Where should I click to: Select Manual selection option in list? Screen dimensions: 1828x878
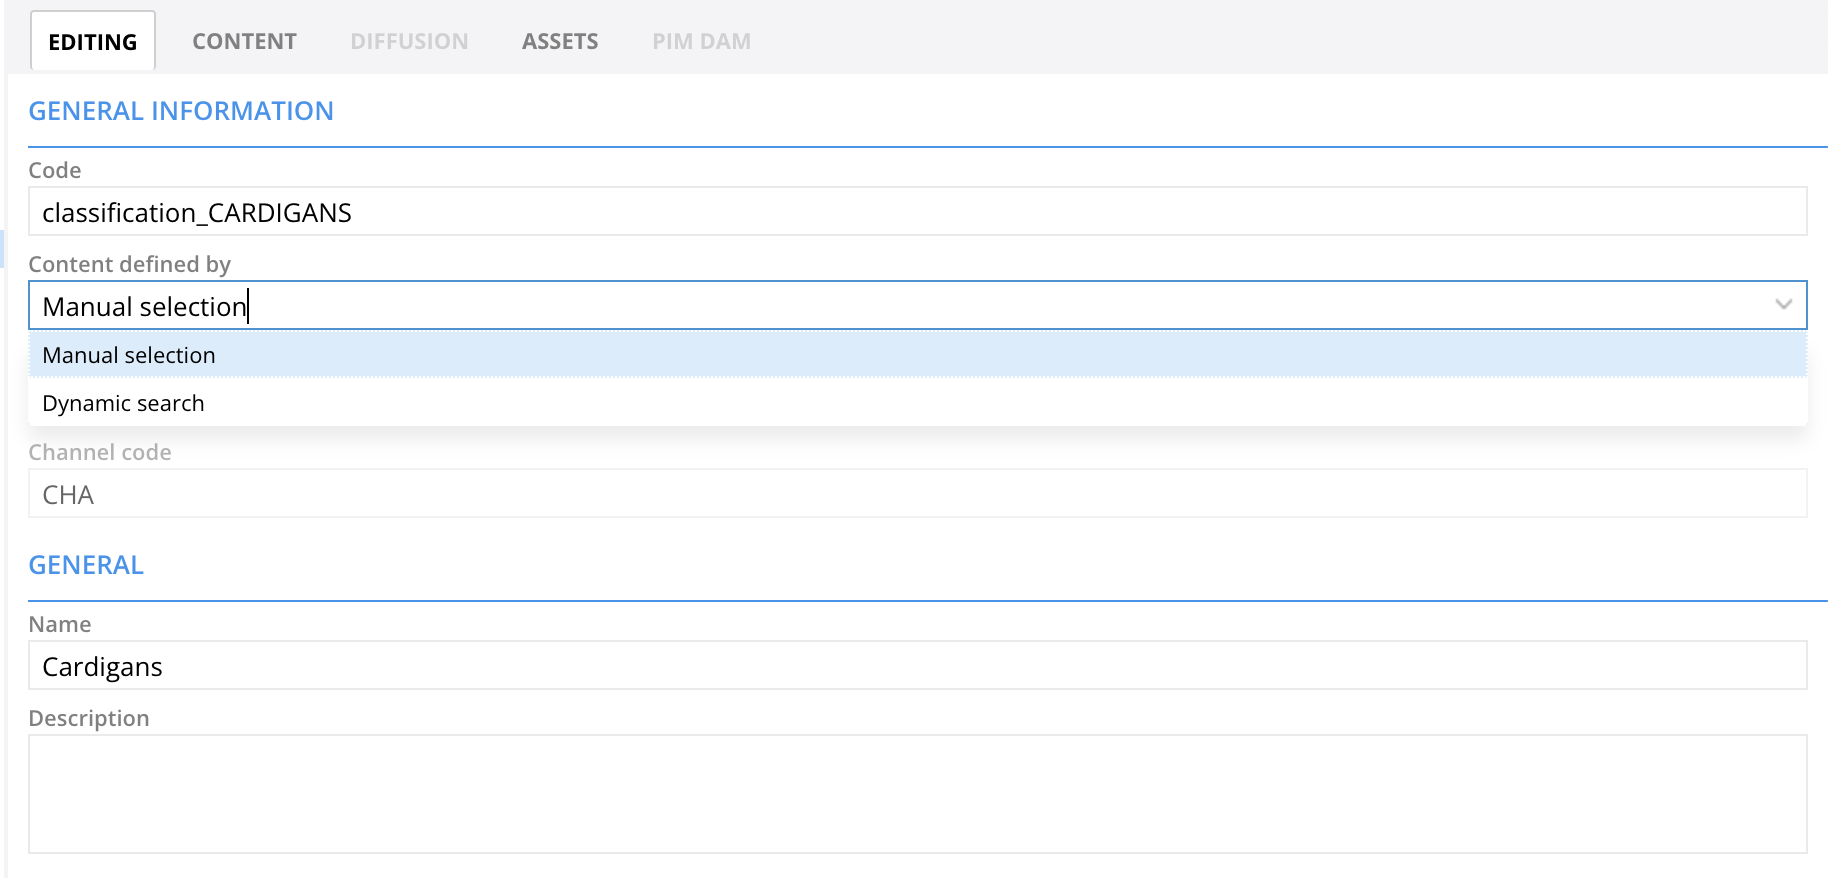[x=917, y=355]
